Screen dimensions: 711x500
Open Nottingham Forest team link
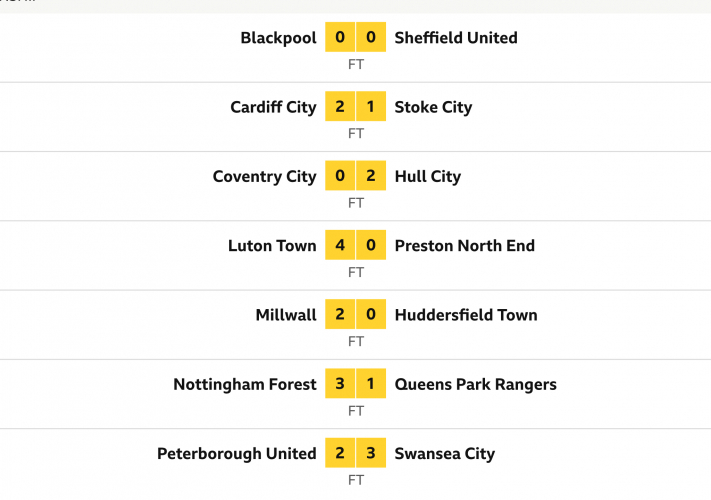245,384
